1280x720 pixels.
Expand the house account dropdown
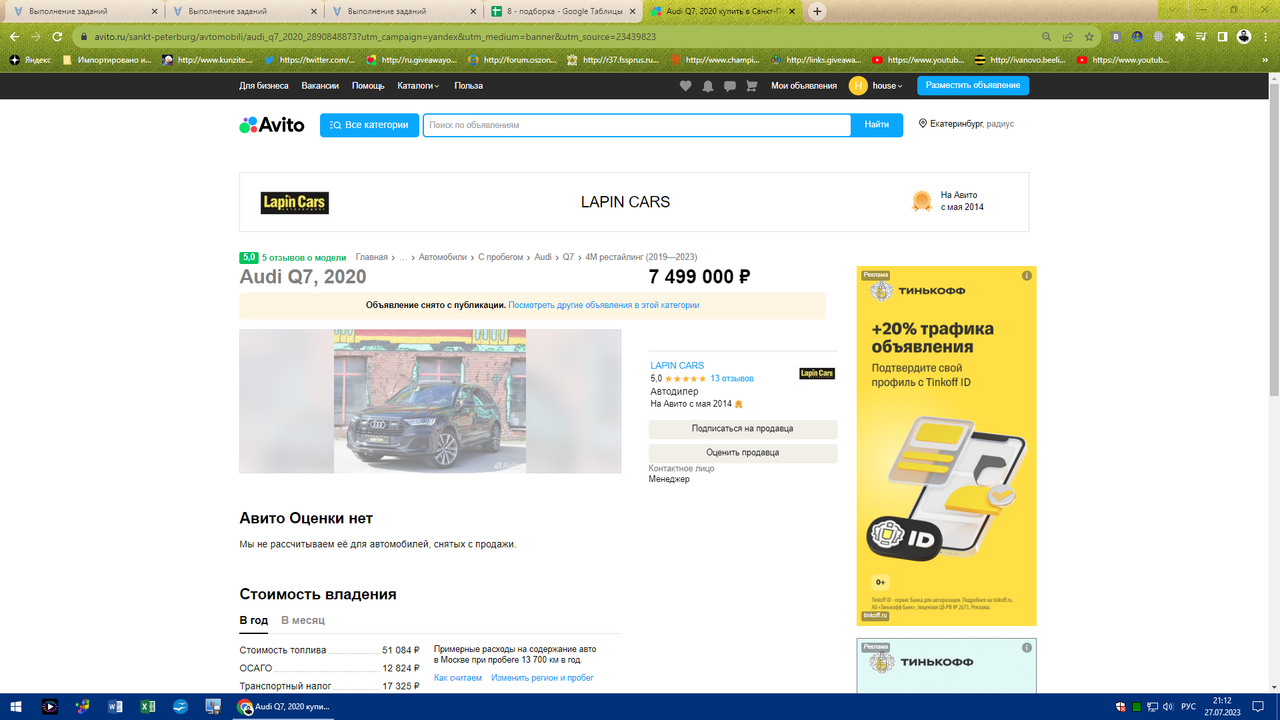pyautogui.click(x=884, y=86)
